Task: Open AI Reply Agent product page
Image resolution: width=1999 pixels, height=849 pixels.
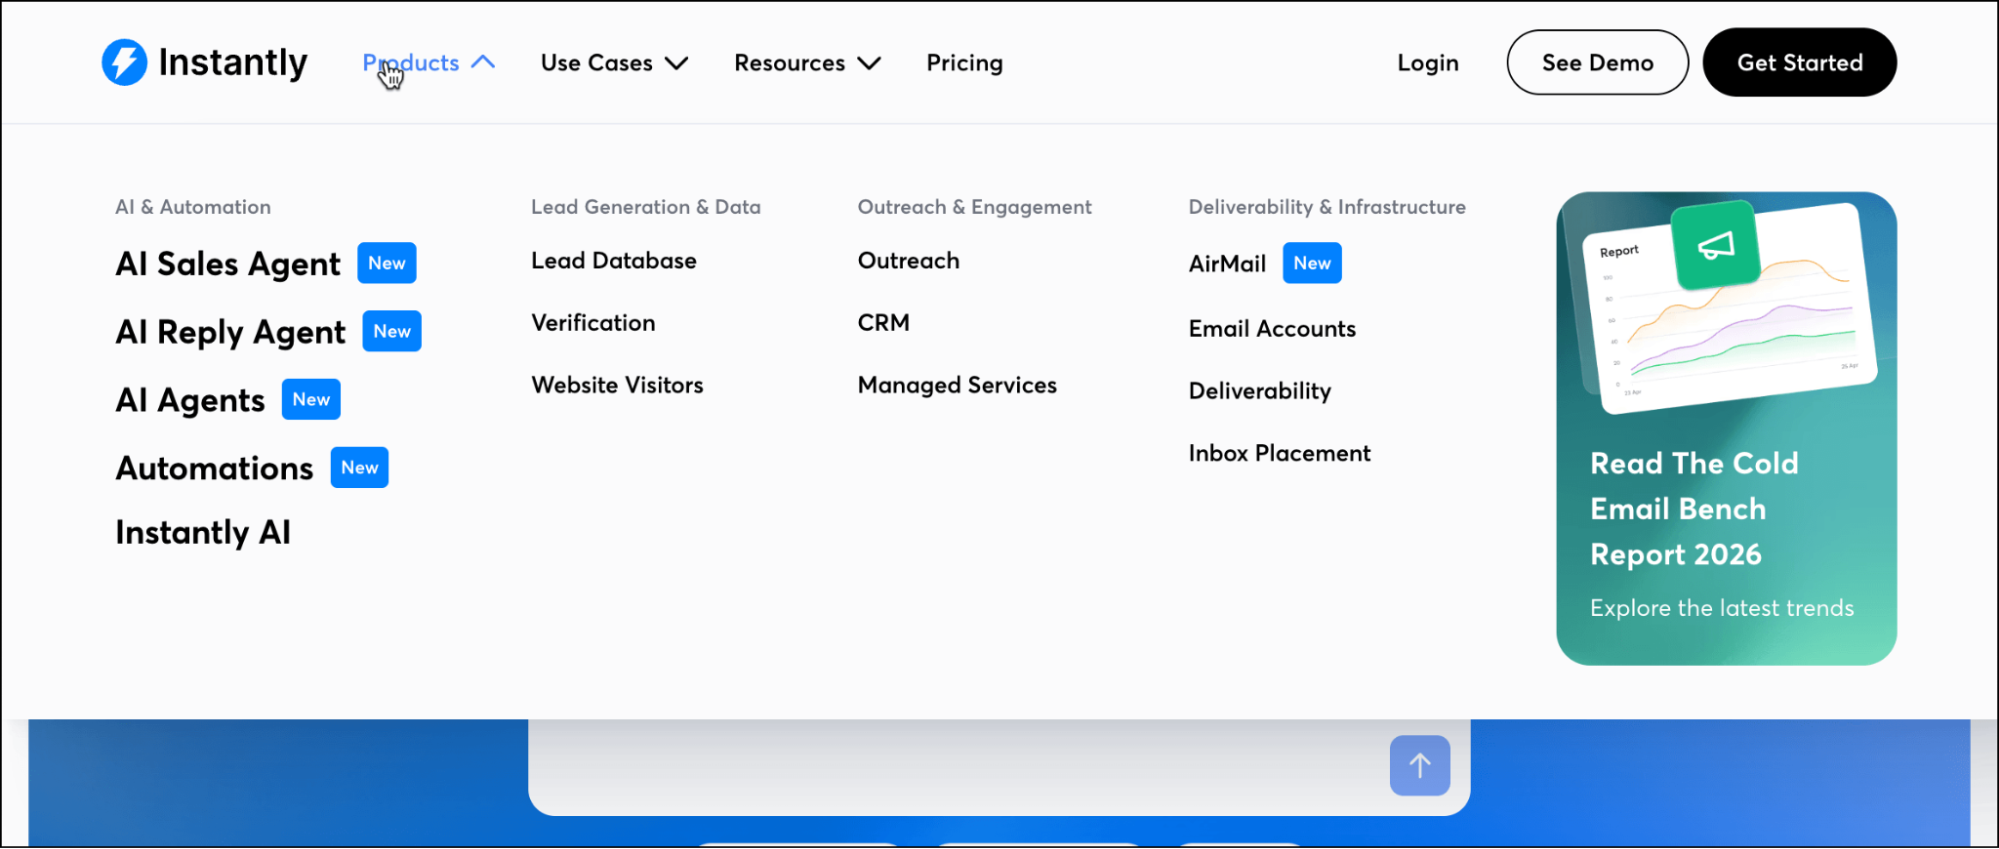Action: point(231,332)
